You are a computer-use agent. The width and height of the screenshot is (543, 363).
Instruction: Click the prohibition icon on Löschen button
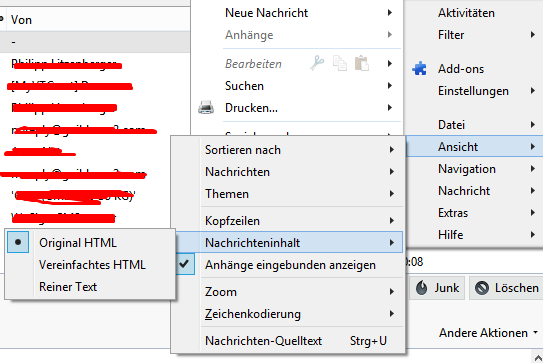(x=482, y=288)
